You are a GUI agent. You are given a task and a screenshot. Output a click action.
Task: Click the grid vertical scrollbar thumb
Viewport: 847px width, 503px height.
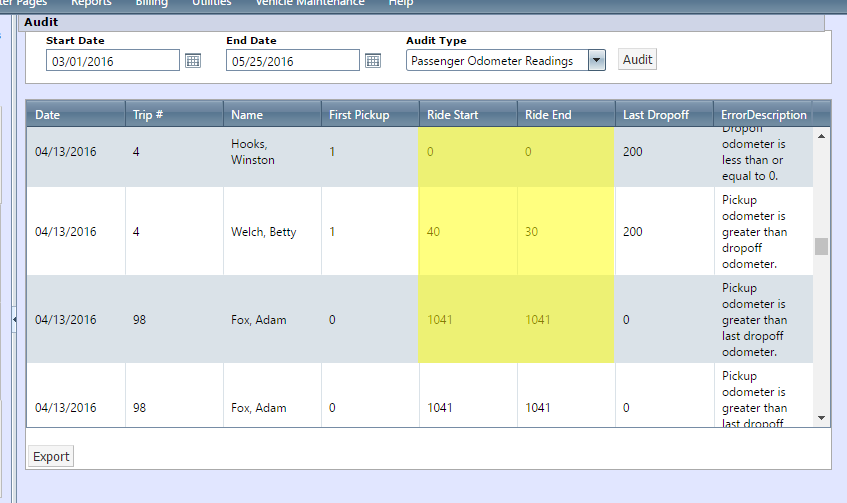click(822, 246)
